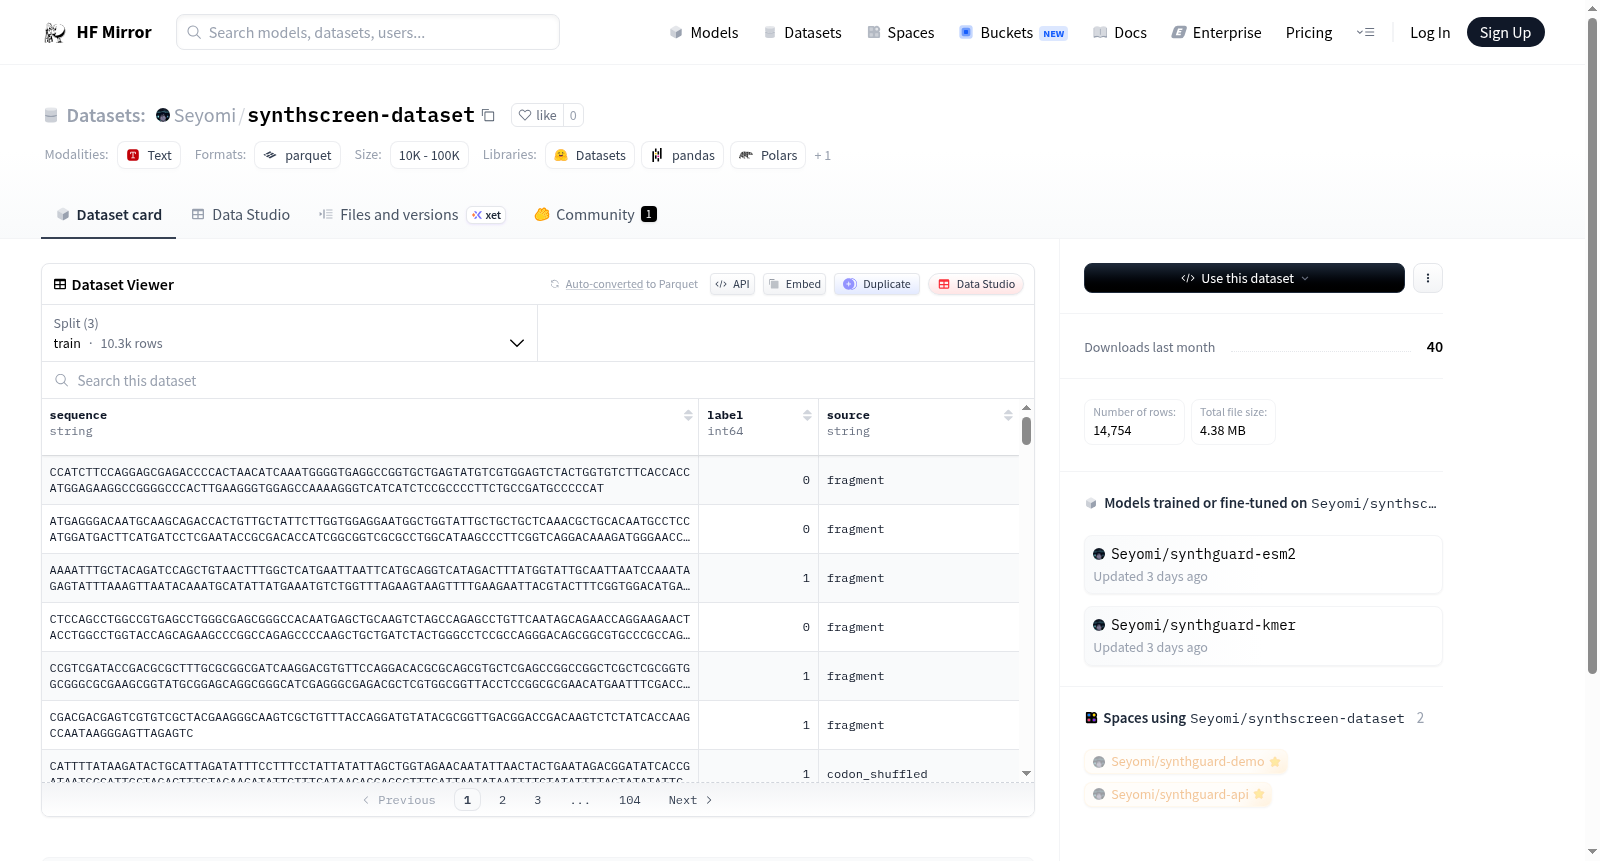Open Docs in the top navigation
Image resolution: width=1600 pixels, height=861 pixels.
[x=1120, y=32]
